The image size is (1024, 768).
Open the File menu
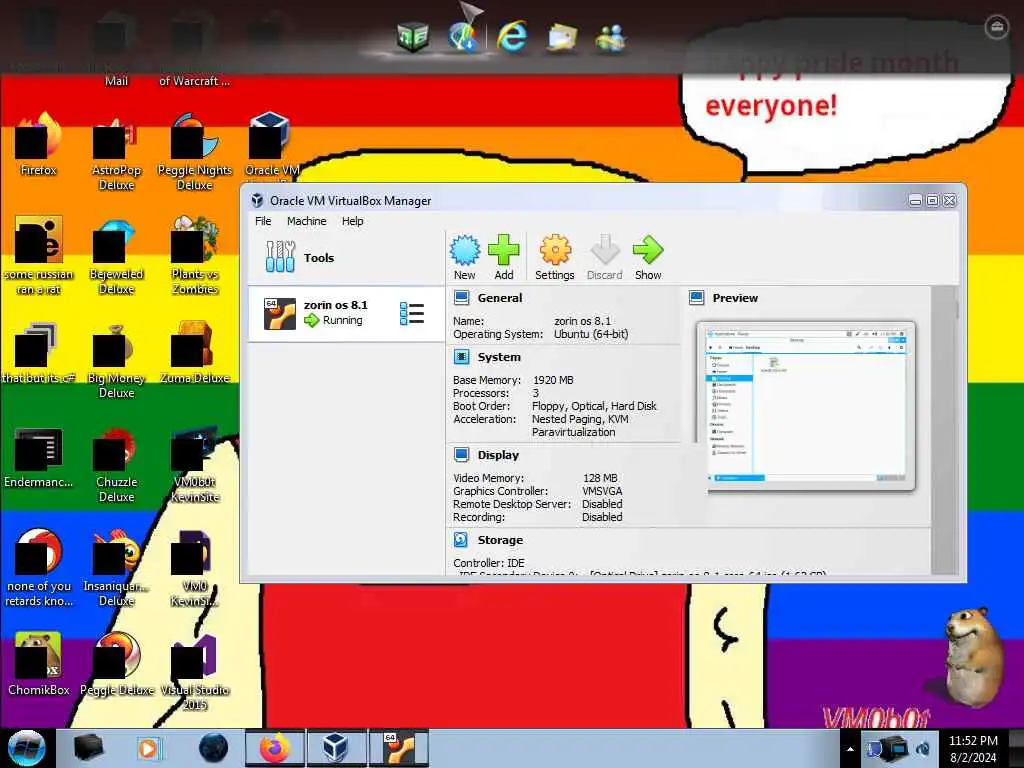click(x=263, y=221)
